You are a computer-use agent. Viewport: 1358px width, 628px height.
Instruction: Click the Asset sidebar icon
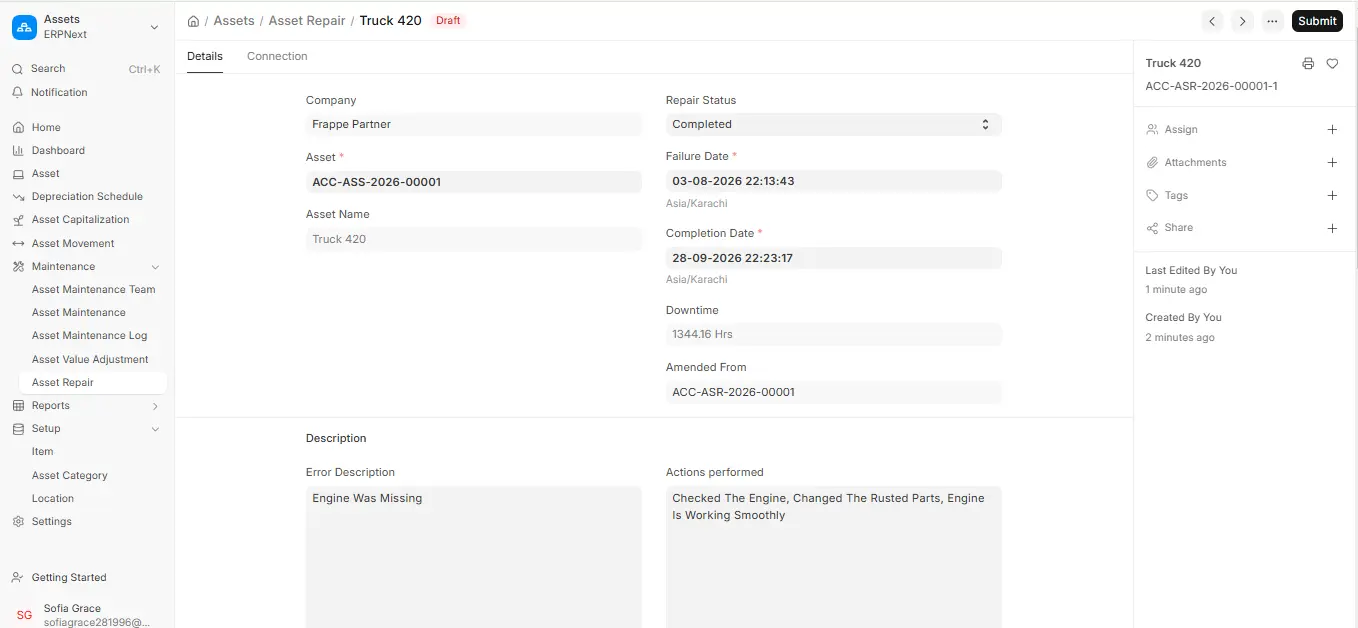[x=17, y=173]
